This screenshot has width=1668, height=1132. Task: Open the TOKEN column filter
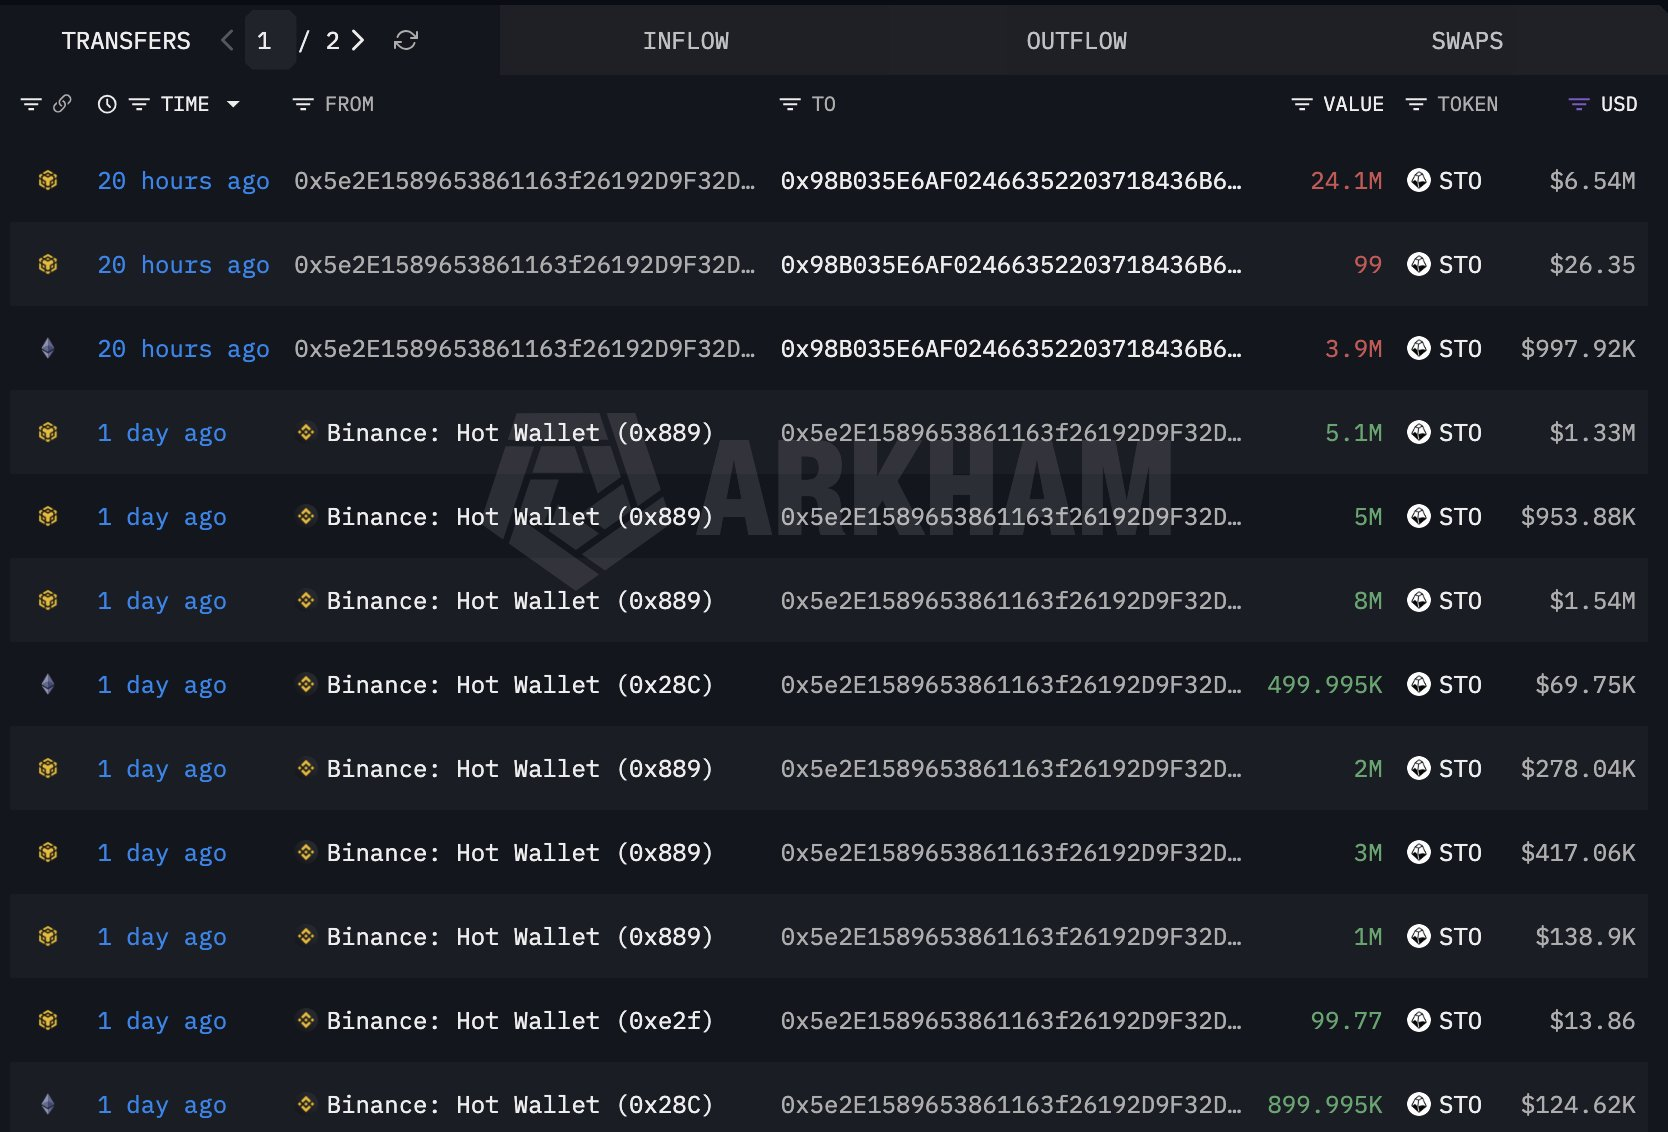click(1415, 104)
